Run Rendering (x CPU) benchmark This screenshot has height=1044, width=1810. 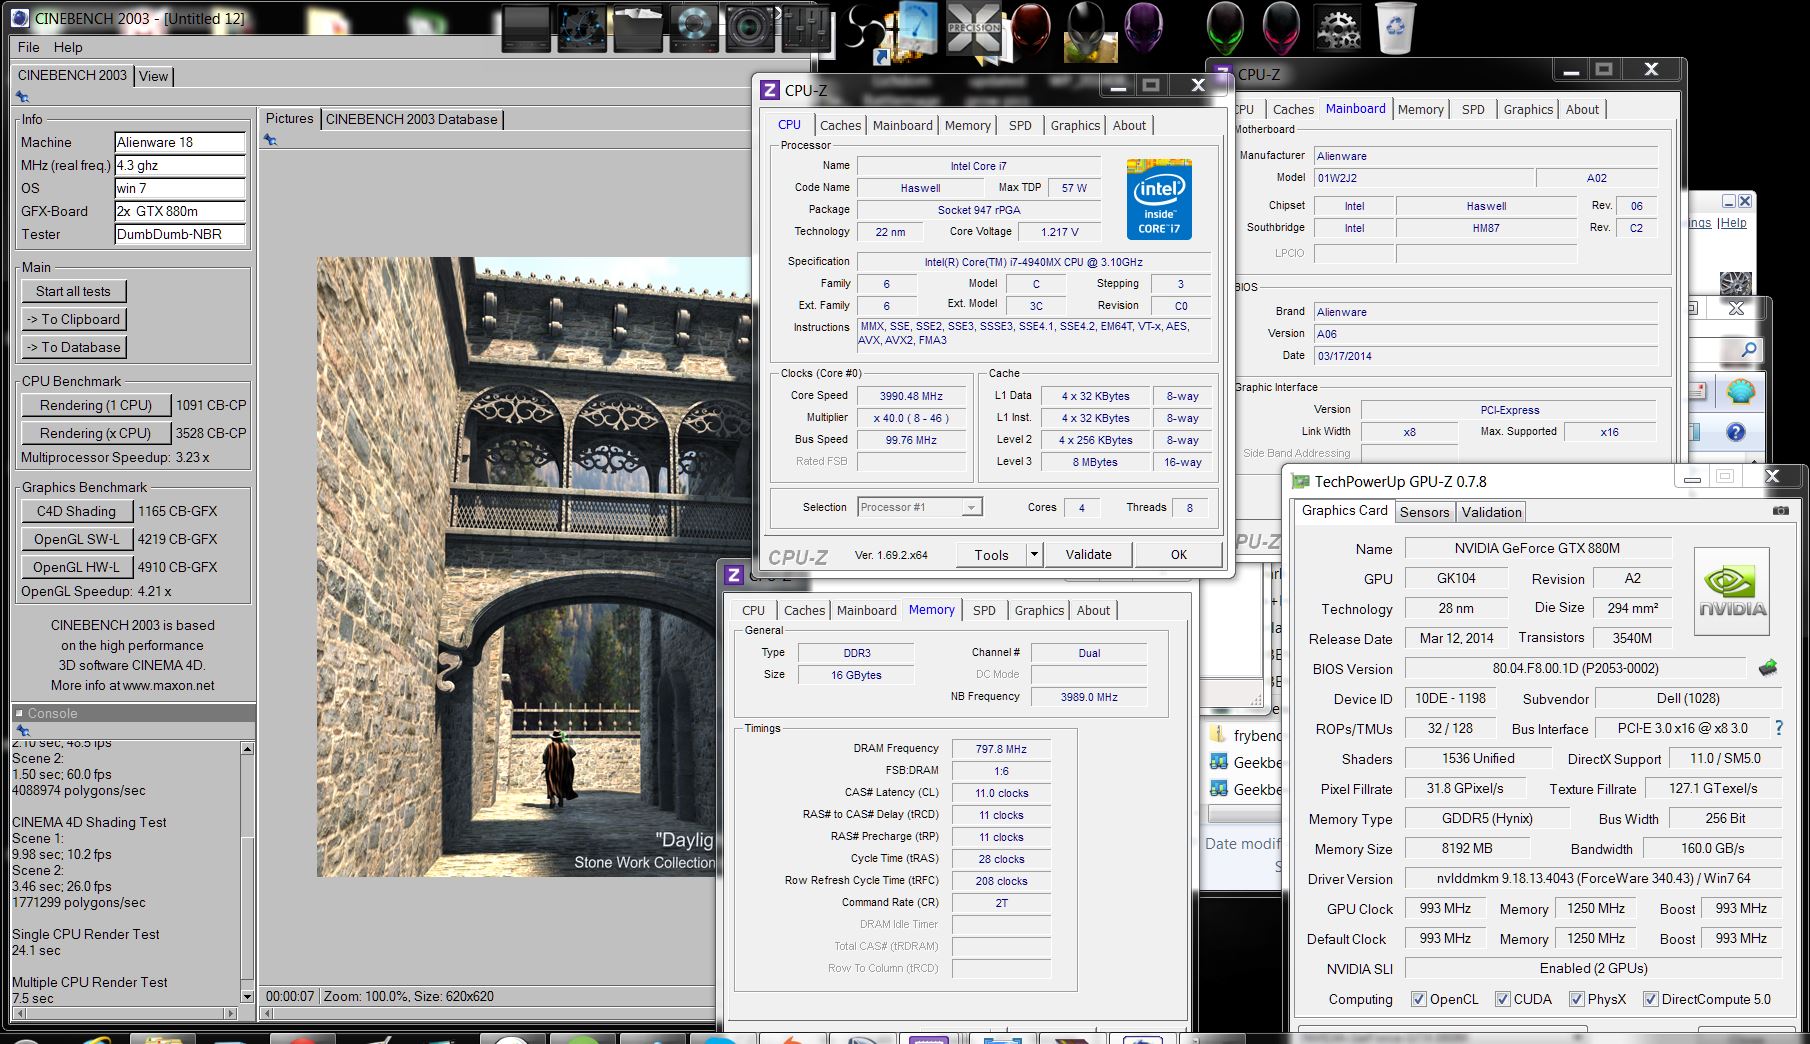coord(96,433)
